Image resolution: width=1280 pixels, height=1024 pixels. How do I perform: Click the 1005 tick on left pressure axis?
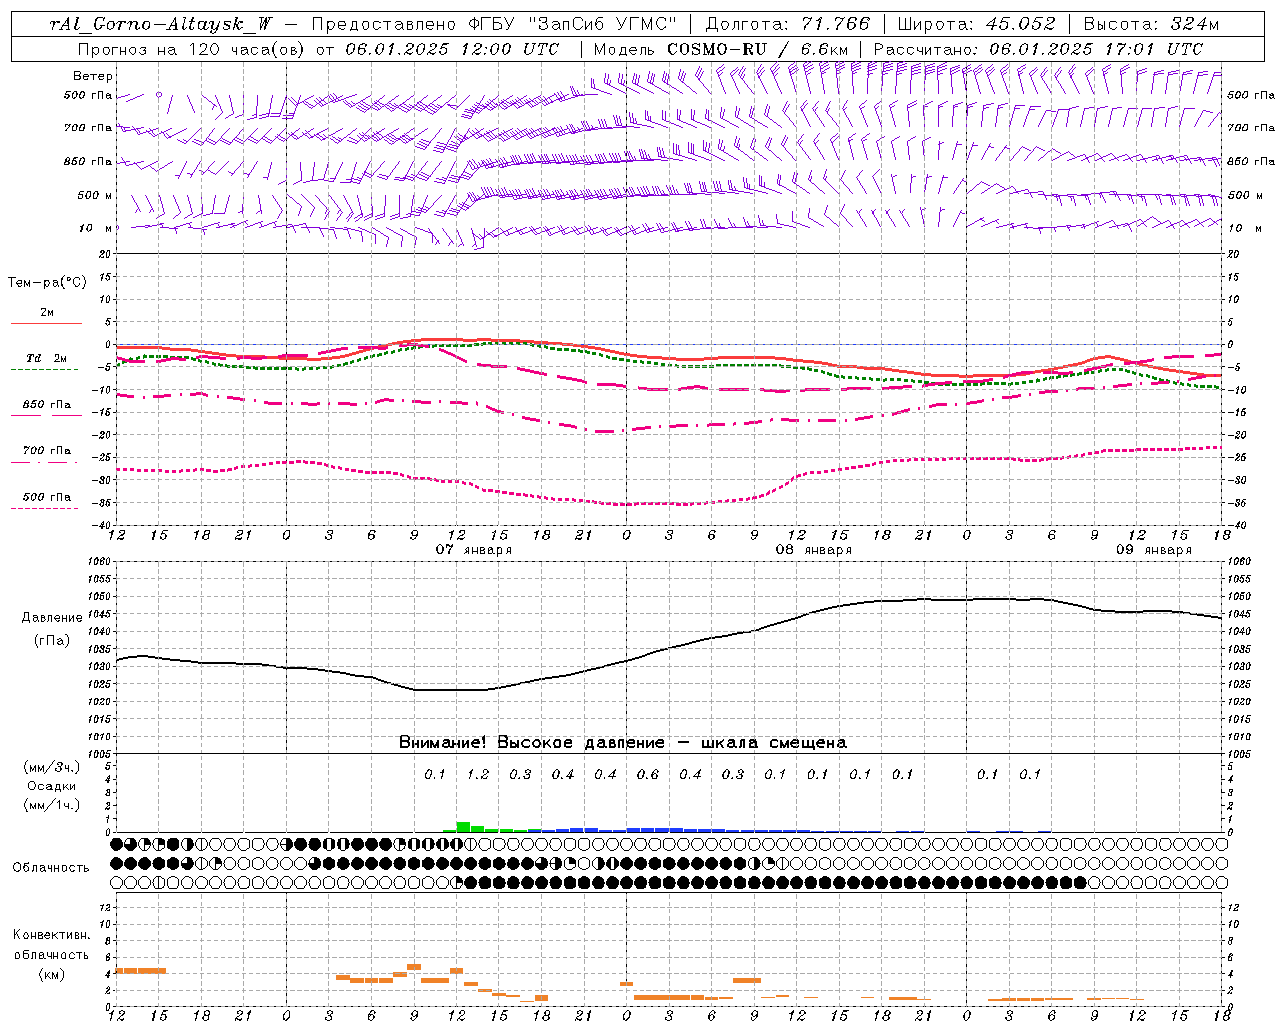pos(99,754)
